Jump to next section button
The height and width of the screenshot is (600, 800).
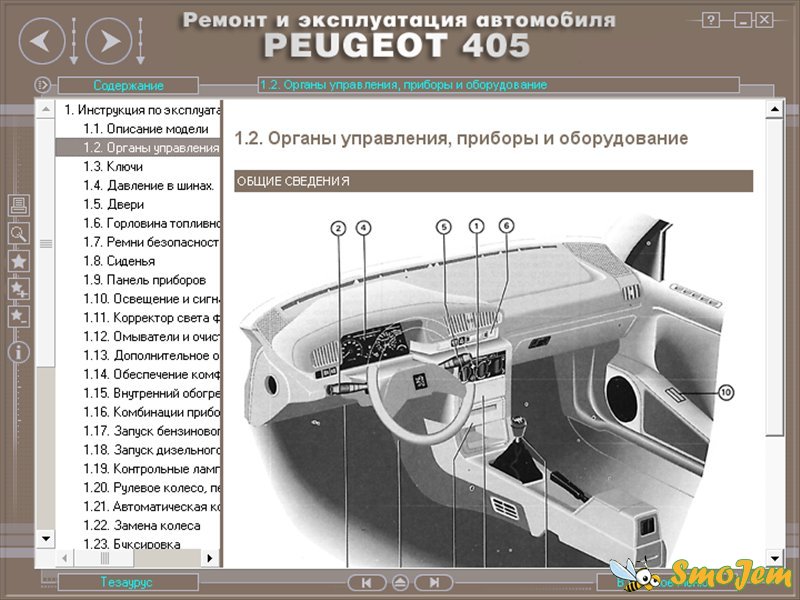coord(434,582)
